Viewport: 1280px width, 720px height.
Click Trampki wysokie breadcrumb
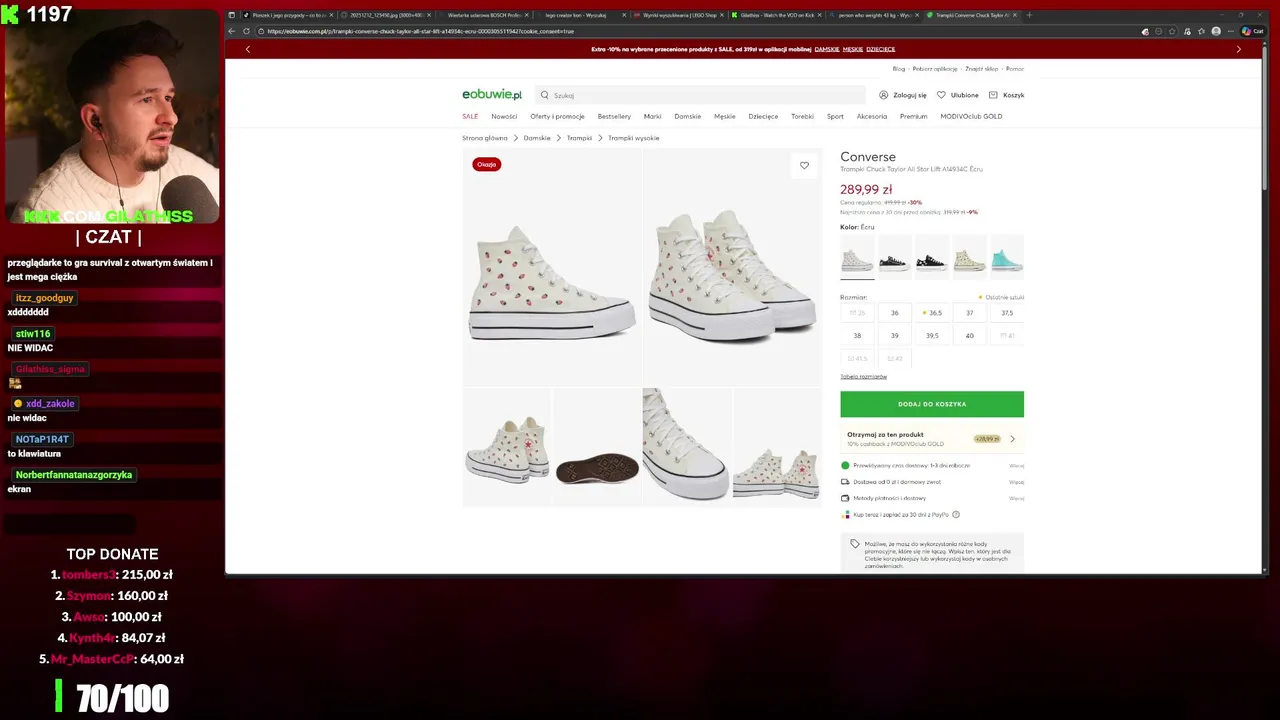point(634,138)
